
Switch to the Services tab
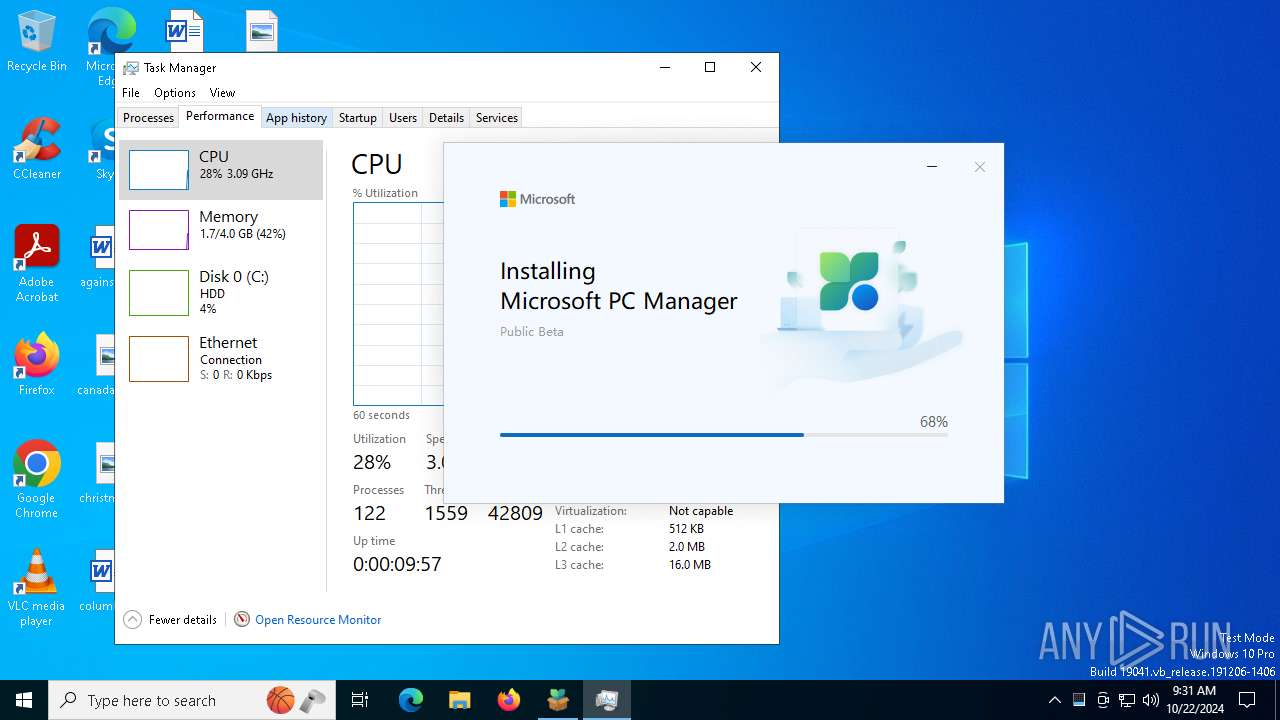[x=497, y=117]
